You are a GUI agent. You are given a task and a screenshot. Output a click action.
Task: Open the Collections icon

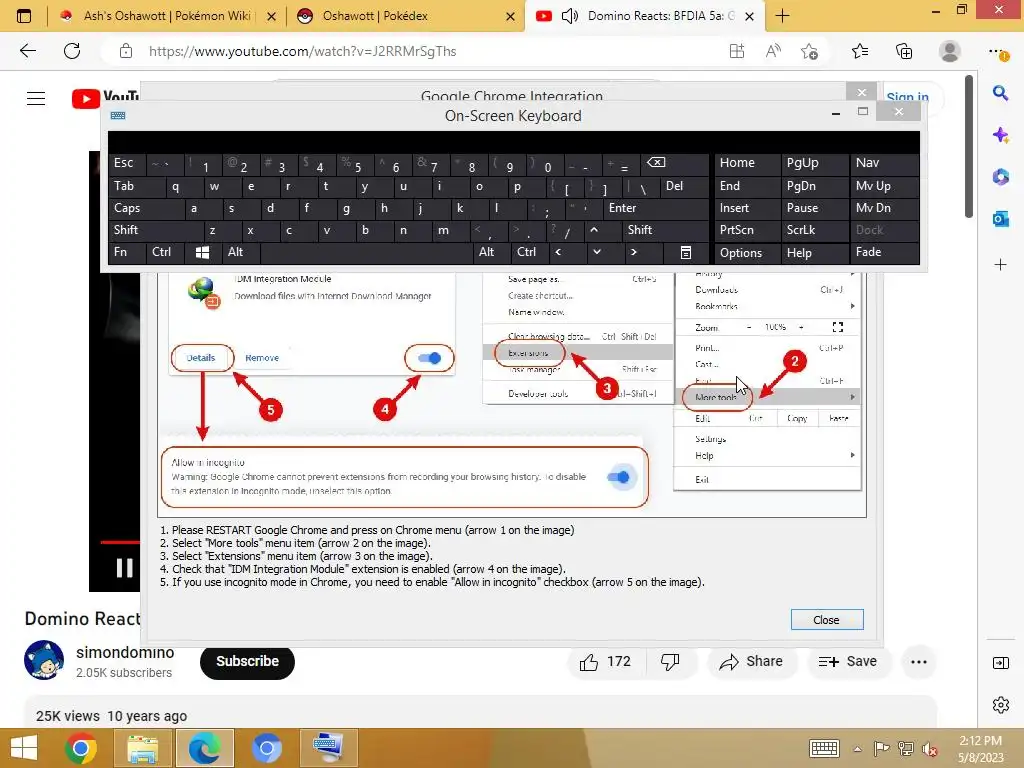tap(904, 51)
